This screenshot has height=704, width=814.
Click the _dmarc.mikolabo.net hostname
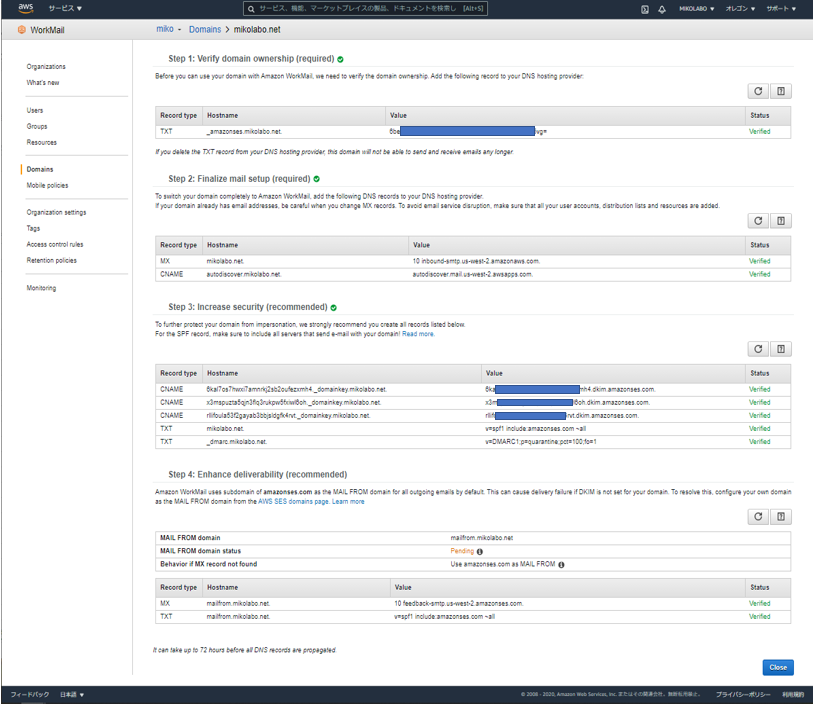pos(237,442)
